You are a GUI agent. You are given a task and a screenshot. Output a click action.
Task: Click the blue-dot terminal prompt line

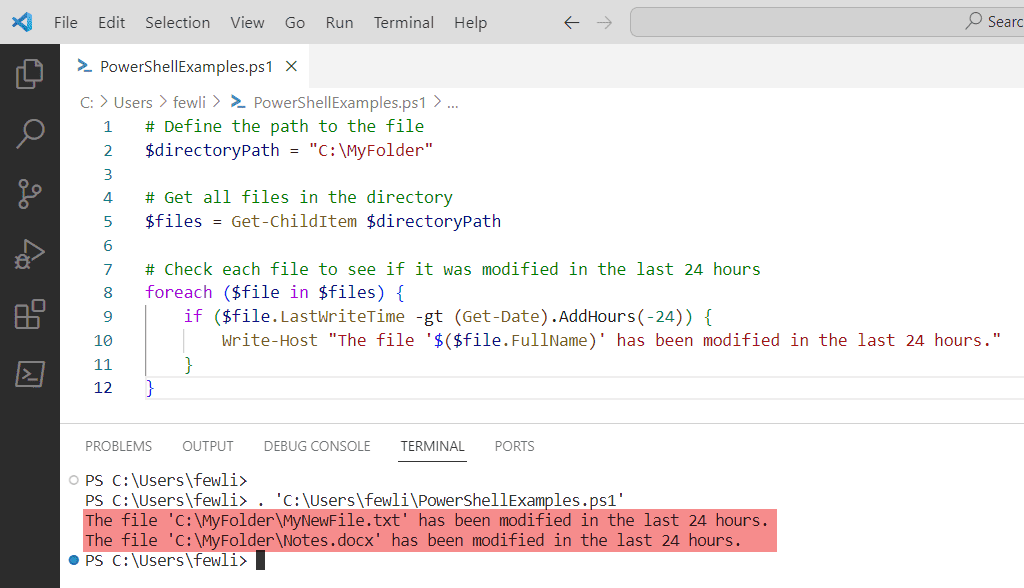pos(167,561)
